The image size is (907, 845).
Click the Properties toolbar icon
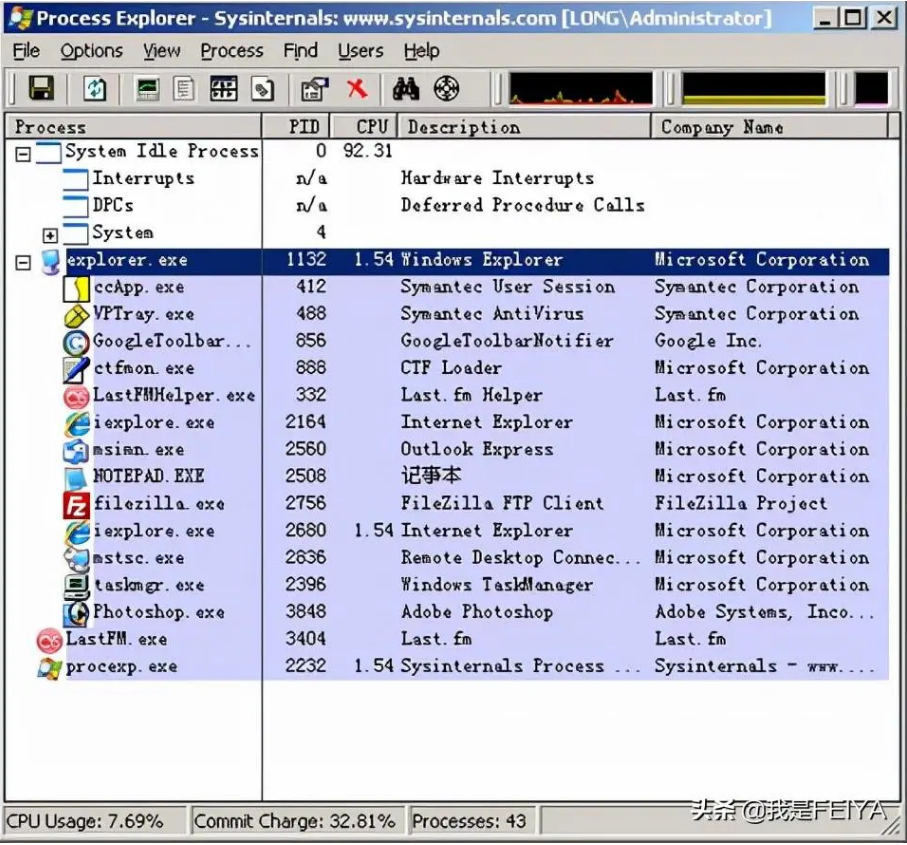coord(314,89)
